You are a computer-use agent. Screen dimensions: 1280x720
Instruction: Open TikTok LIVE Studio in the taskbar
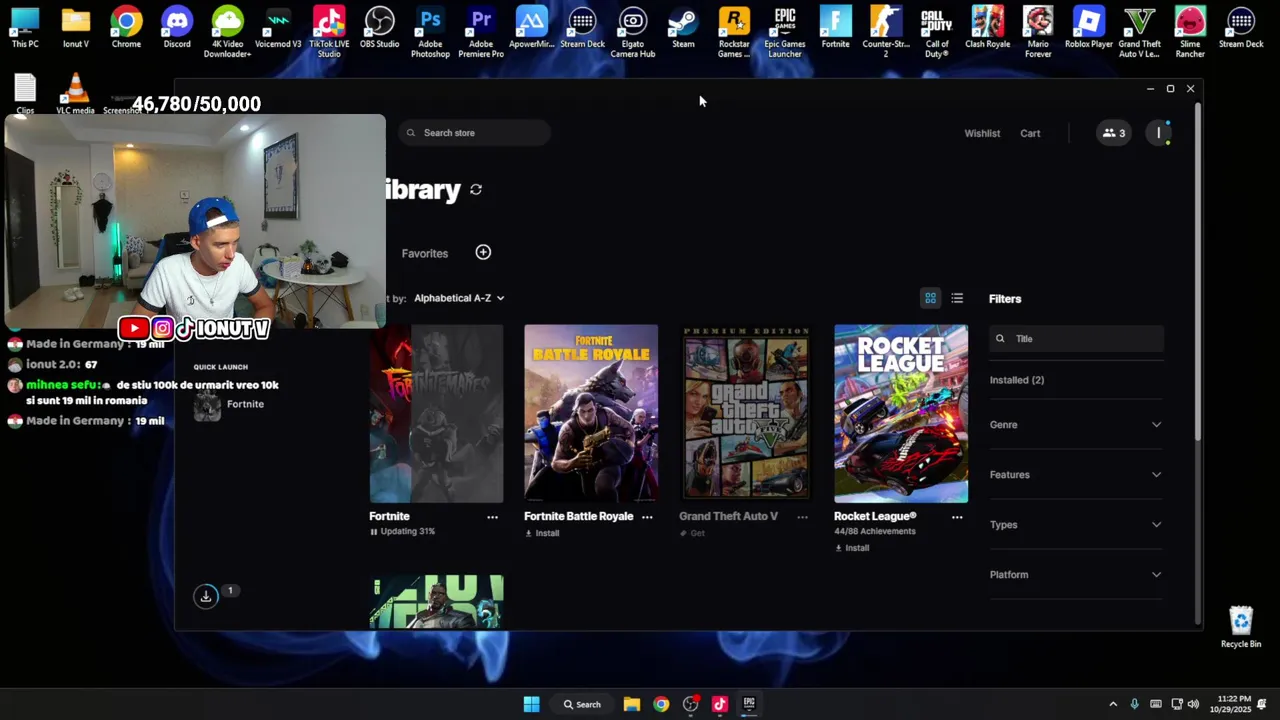[x=719, y=704]
